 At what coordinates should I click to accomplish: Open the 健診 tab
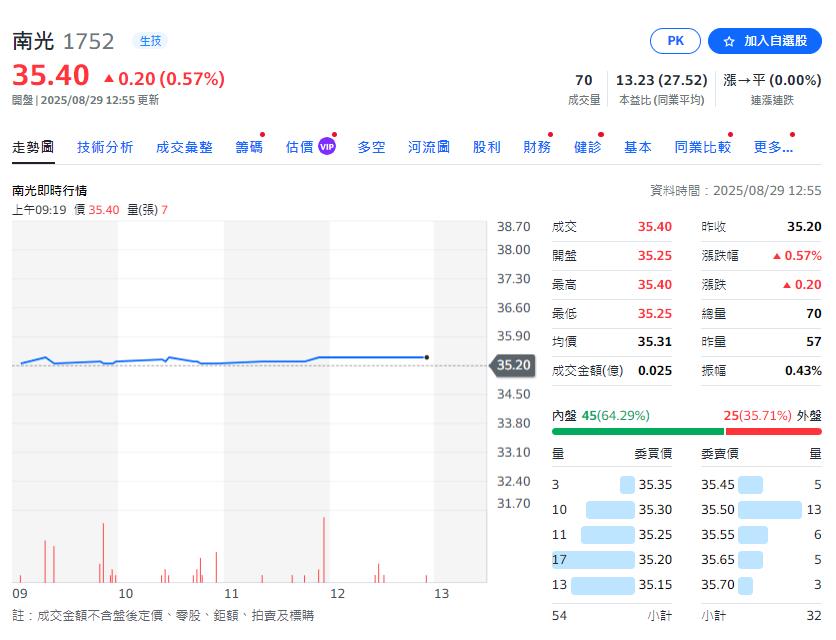point(588,147)
